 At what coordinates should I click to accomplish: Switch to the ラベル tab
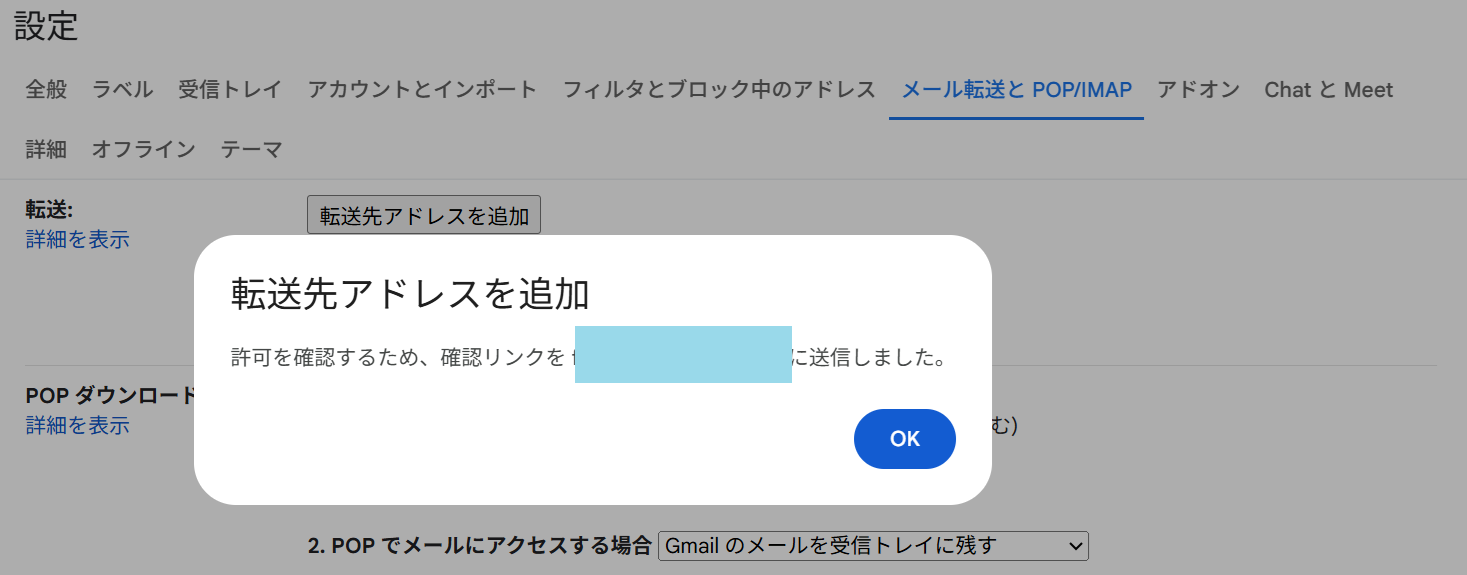point(122,90)
